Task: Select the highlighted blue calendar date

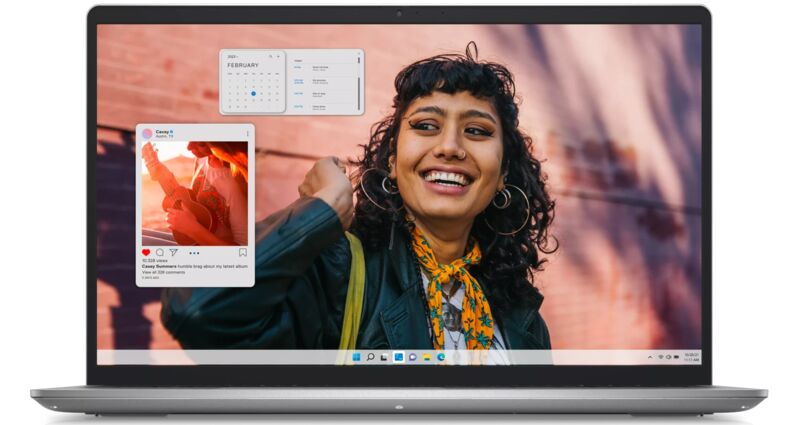Action: tap(254, 93)
